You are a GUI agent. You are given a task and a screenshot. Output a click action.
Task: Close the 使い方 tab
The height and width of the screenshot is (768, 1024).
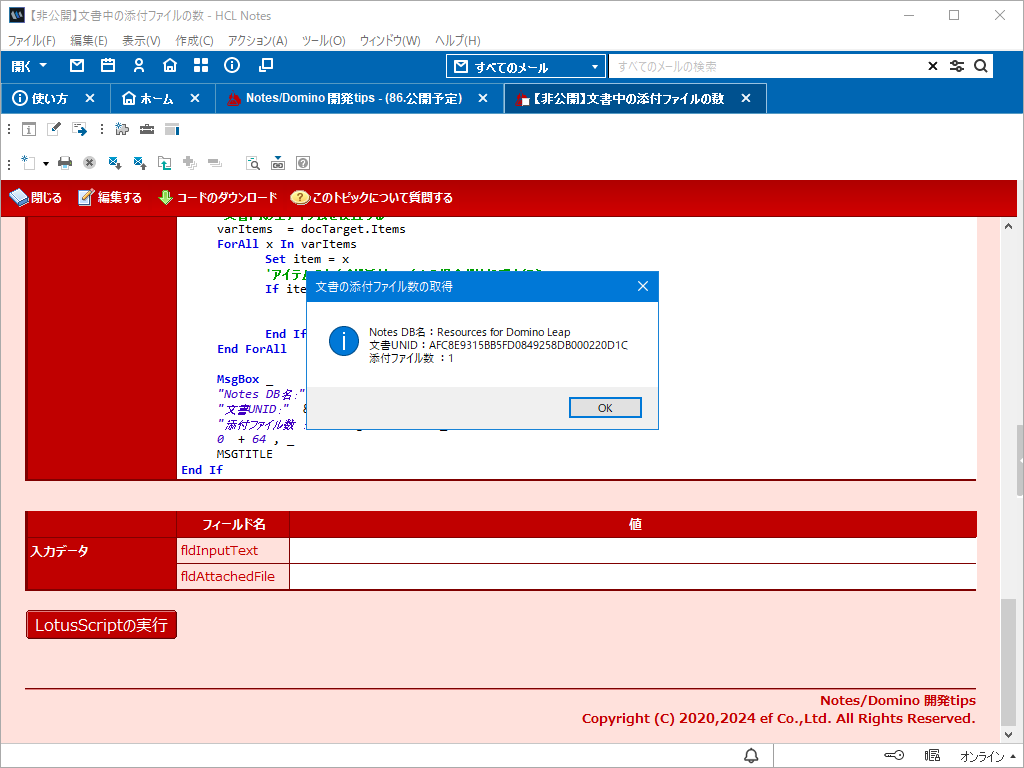(x=90, y=99)
